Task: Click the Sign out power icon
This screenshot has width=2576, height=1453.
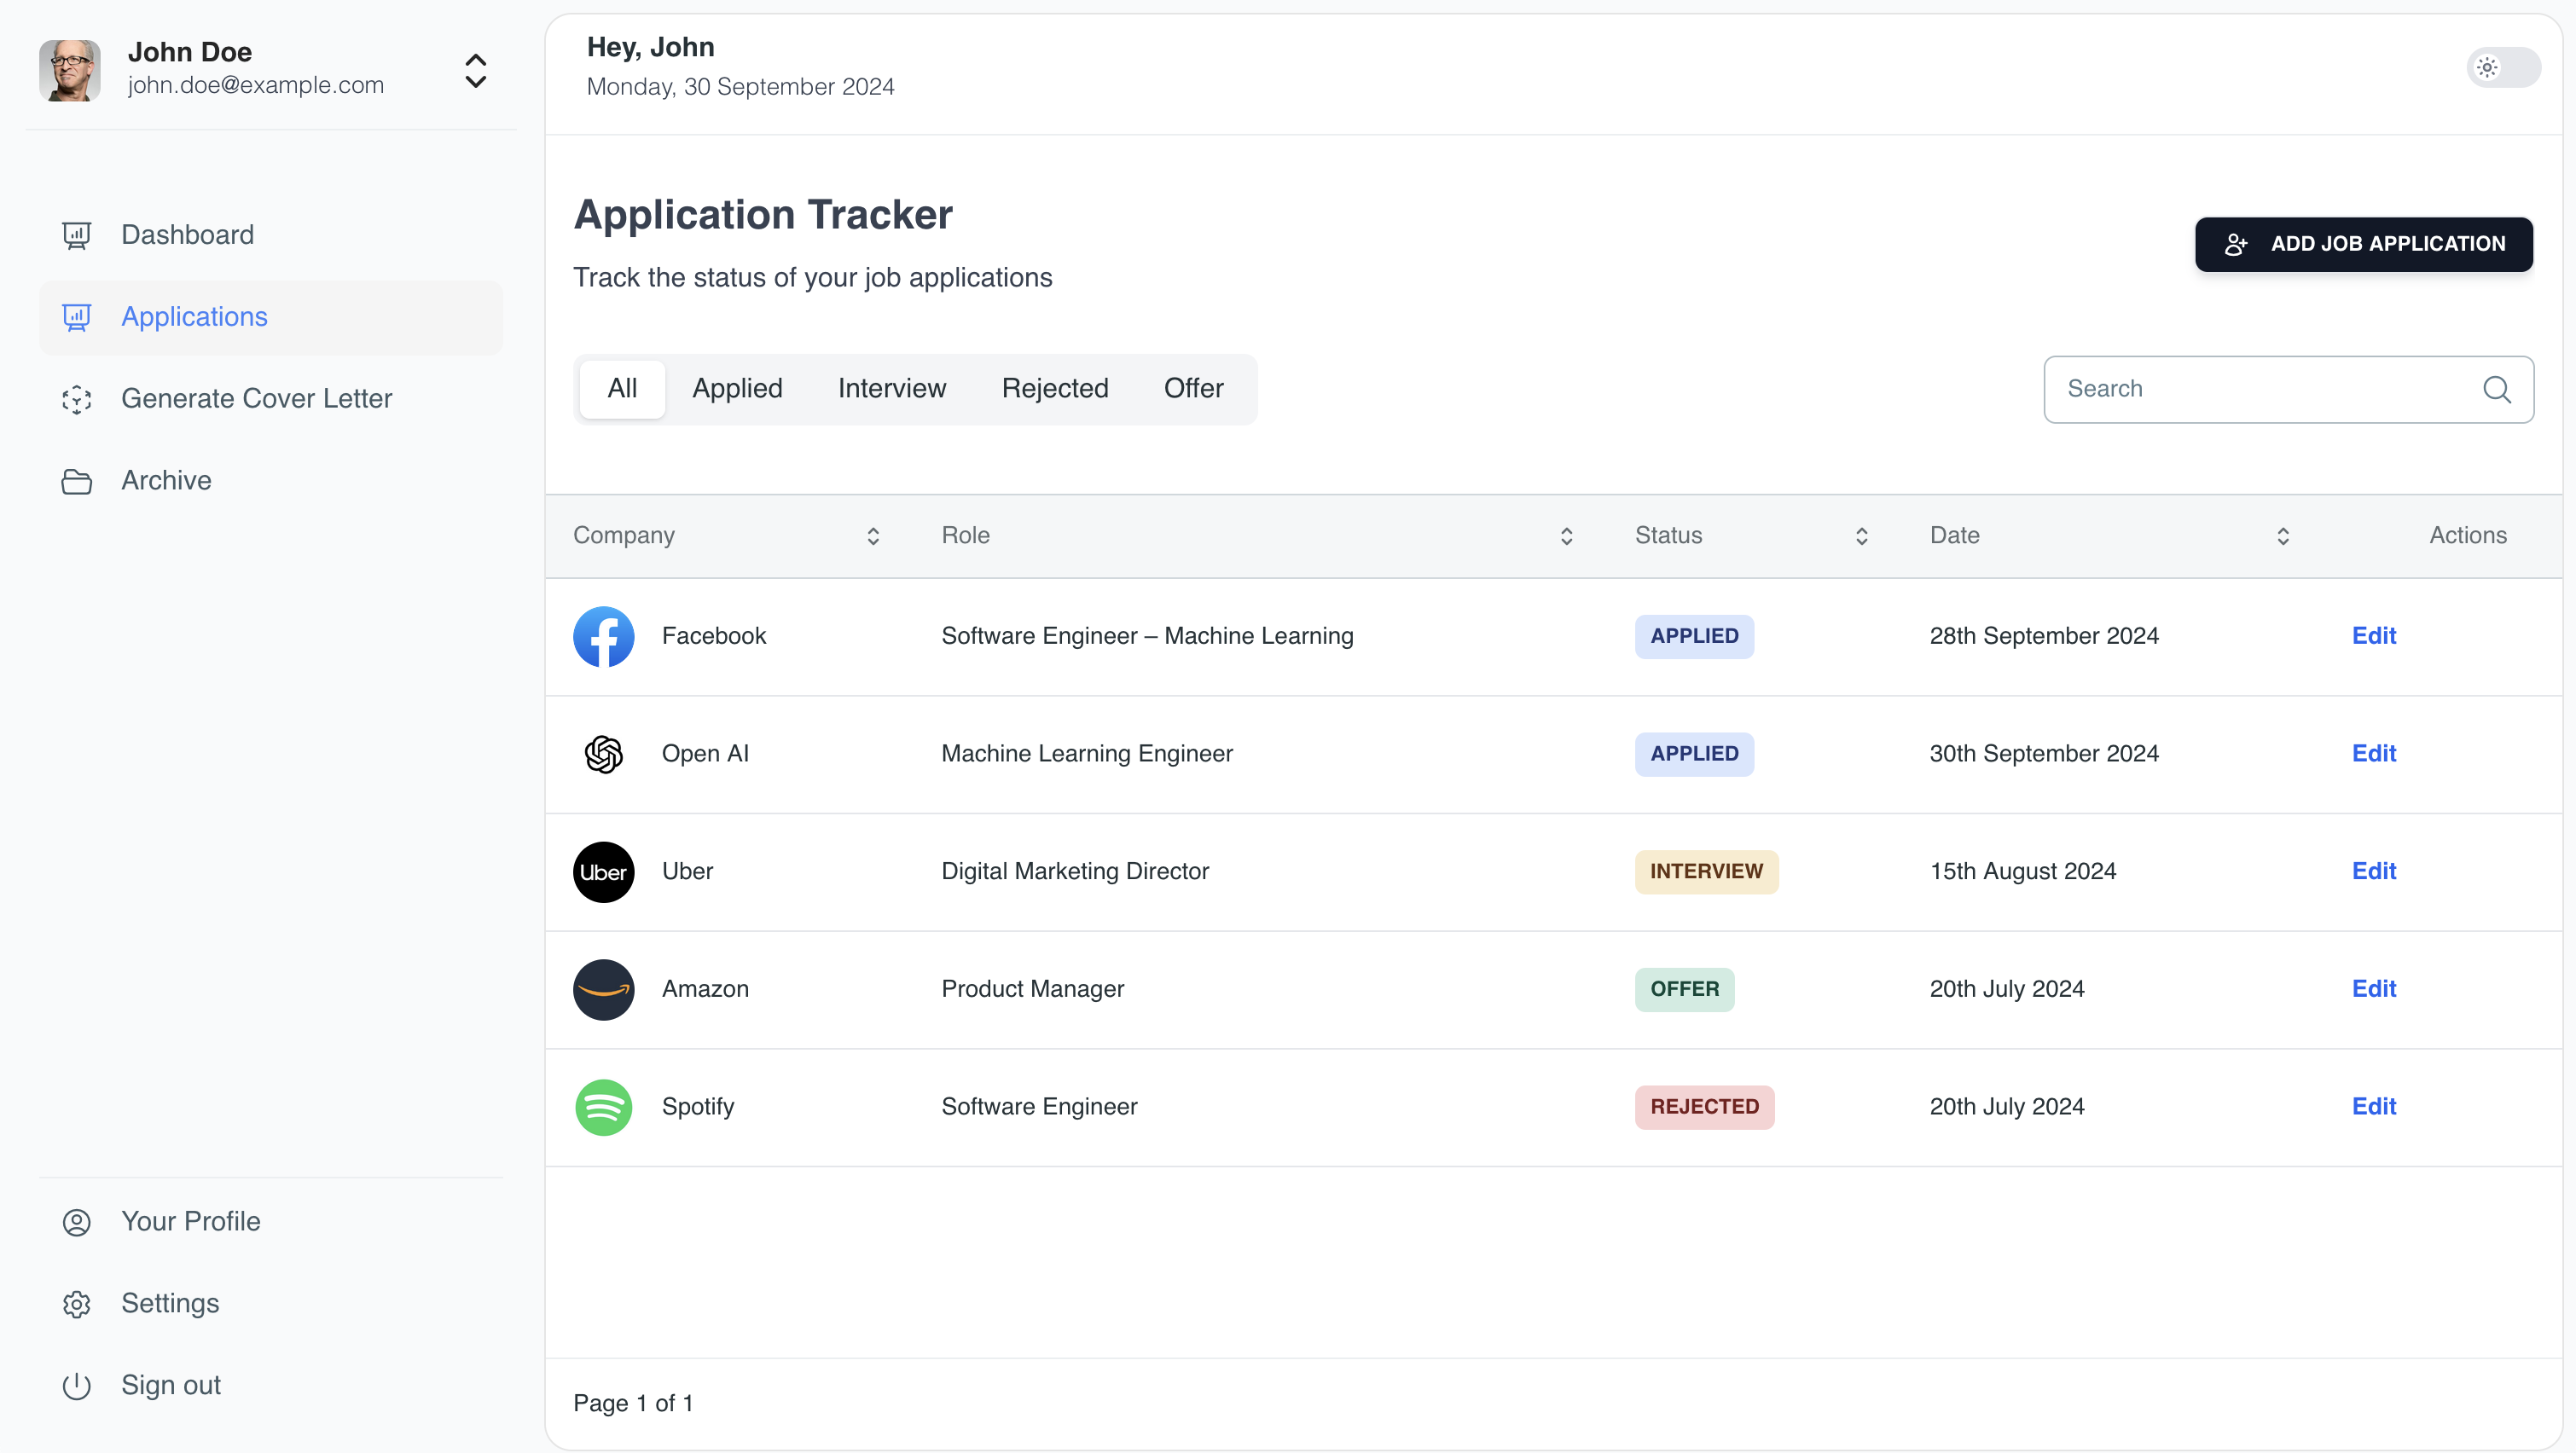Action: click(x=76, y=1386)
